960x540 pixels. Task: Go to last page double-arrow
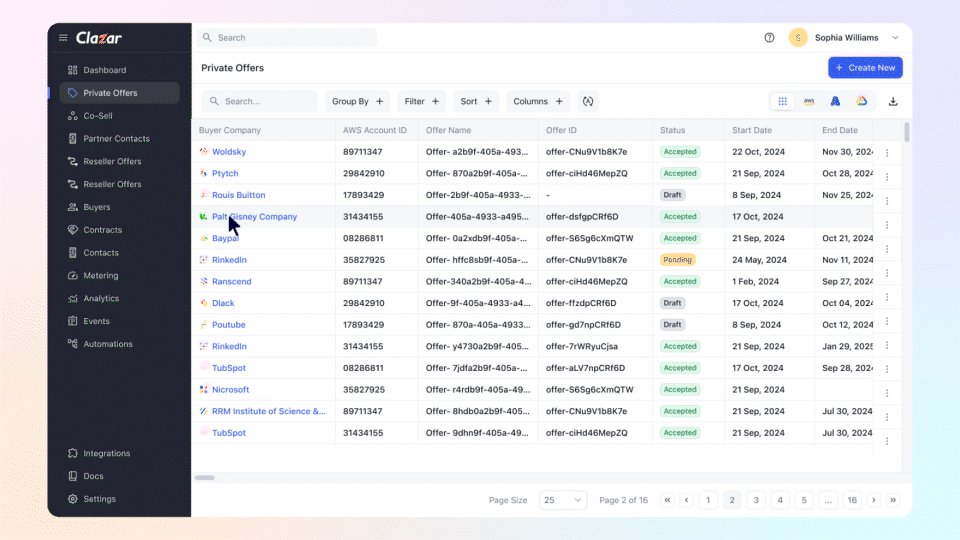pos(893,500)
